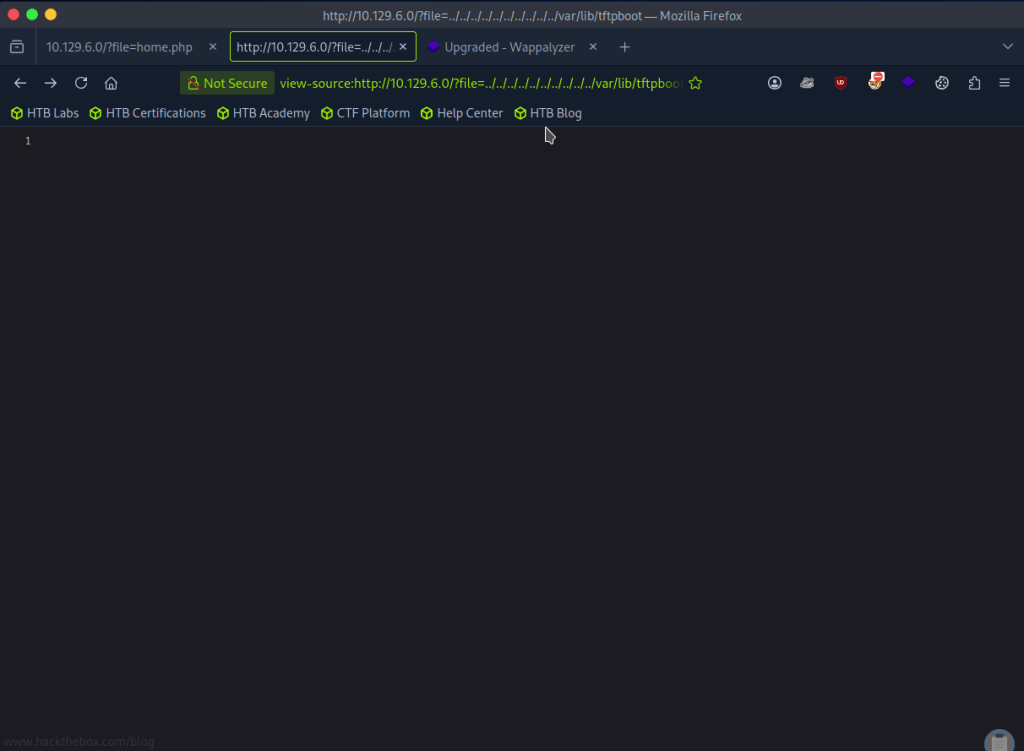
Task: Switch to the Upgraded - Wappalyzer tab
Action: pyautogui.click(x=508, y=47)
